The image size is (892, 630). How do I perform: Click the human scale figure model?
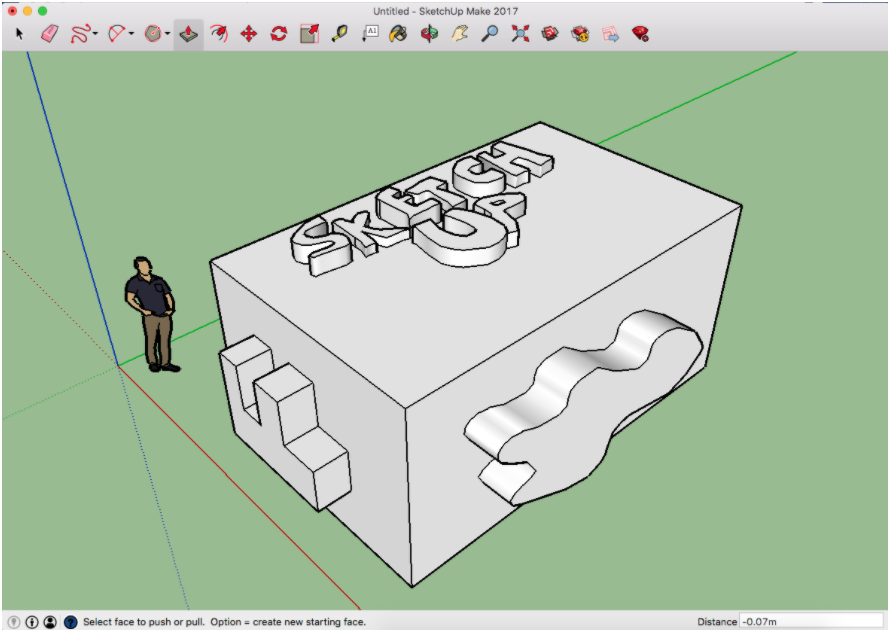coord(151,314)
